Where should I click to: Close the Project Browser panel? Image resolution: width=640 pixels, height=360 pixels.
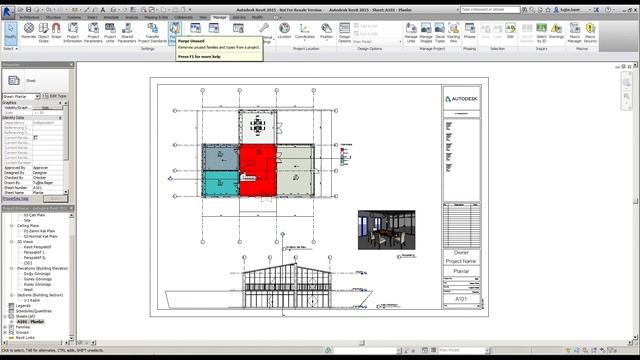(71, 209)
